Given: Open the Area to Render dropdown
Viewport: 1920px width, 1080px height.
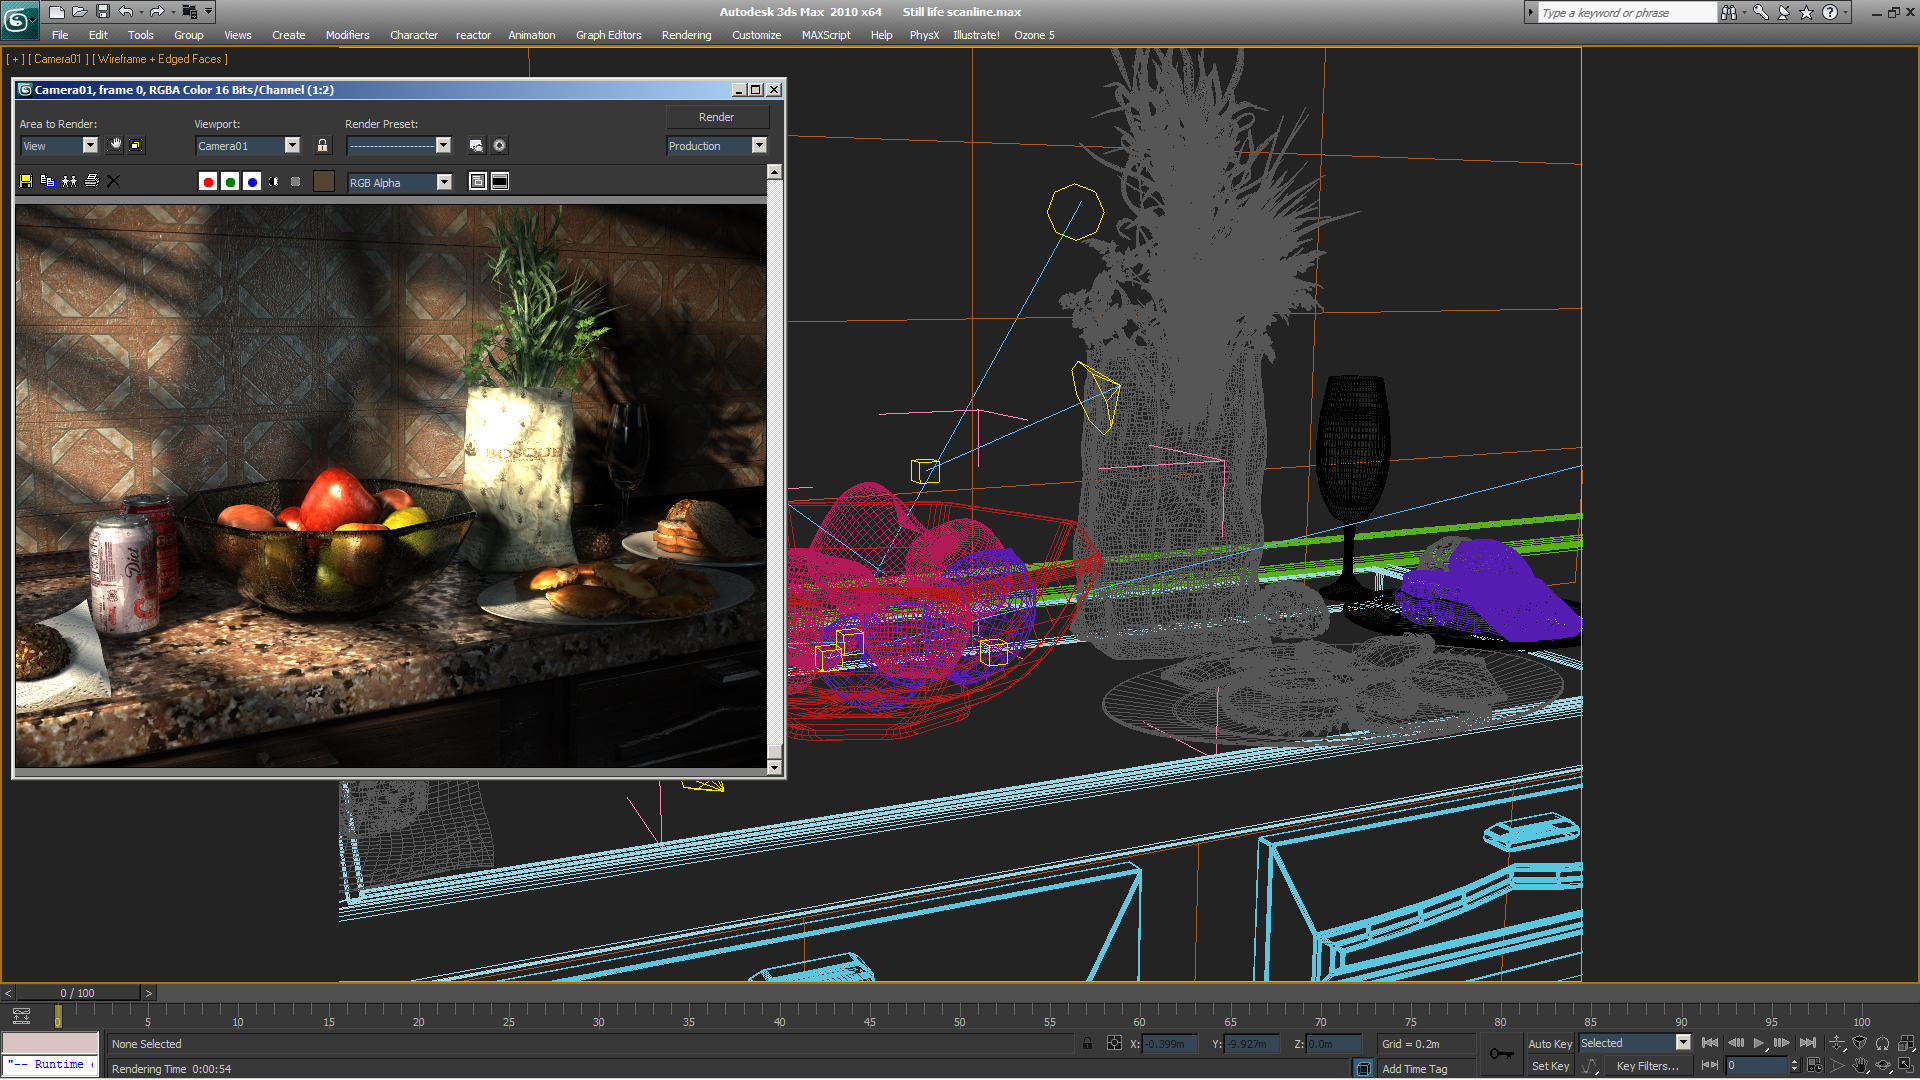Looking at the screenshot, I should pyautogui.click(x=89, y=146).
